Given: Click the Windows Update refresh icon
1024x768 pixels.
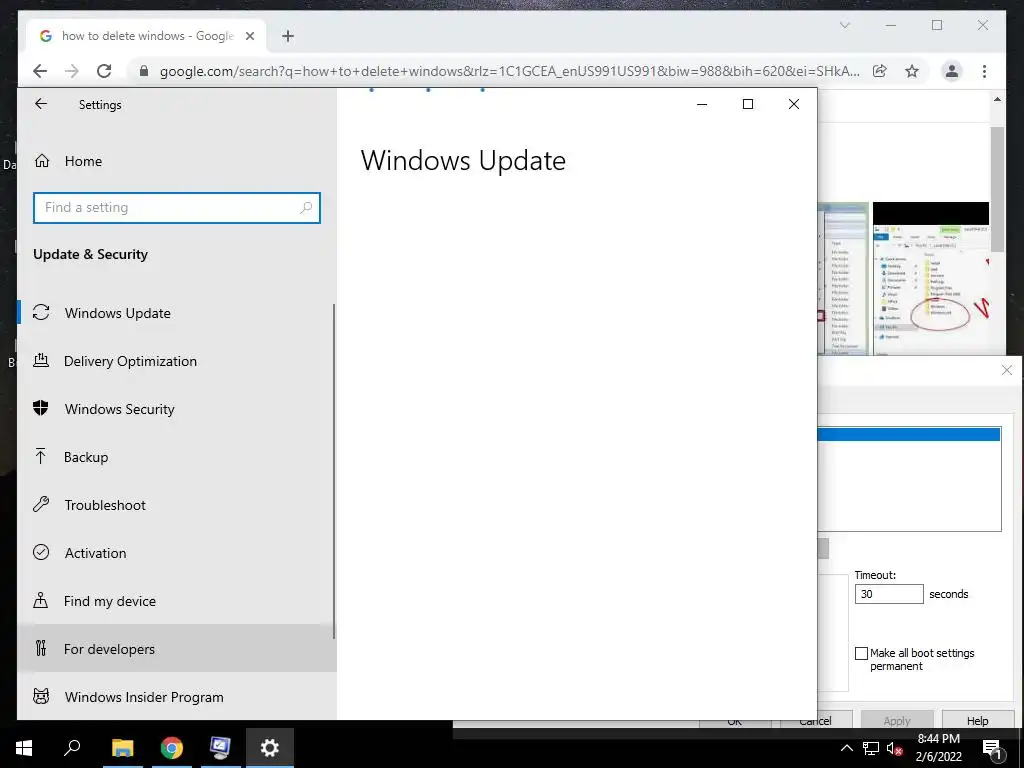Looking at the screenshot, I should 41,312.
